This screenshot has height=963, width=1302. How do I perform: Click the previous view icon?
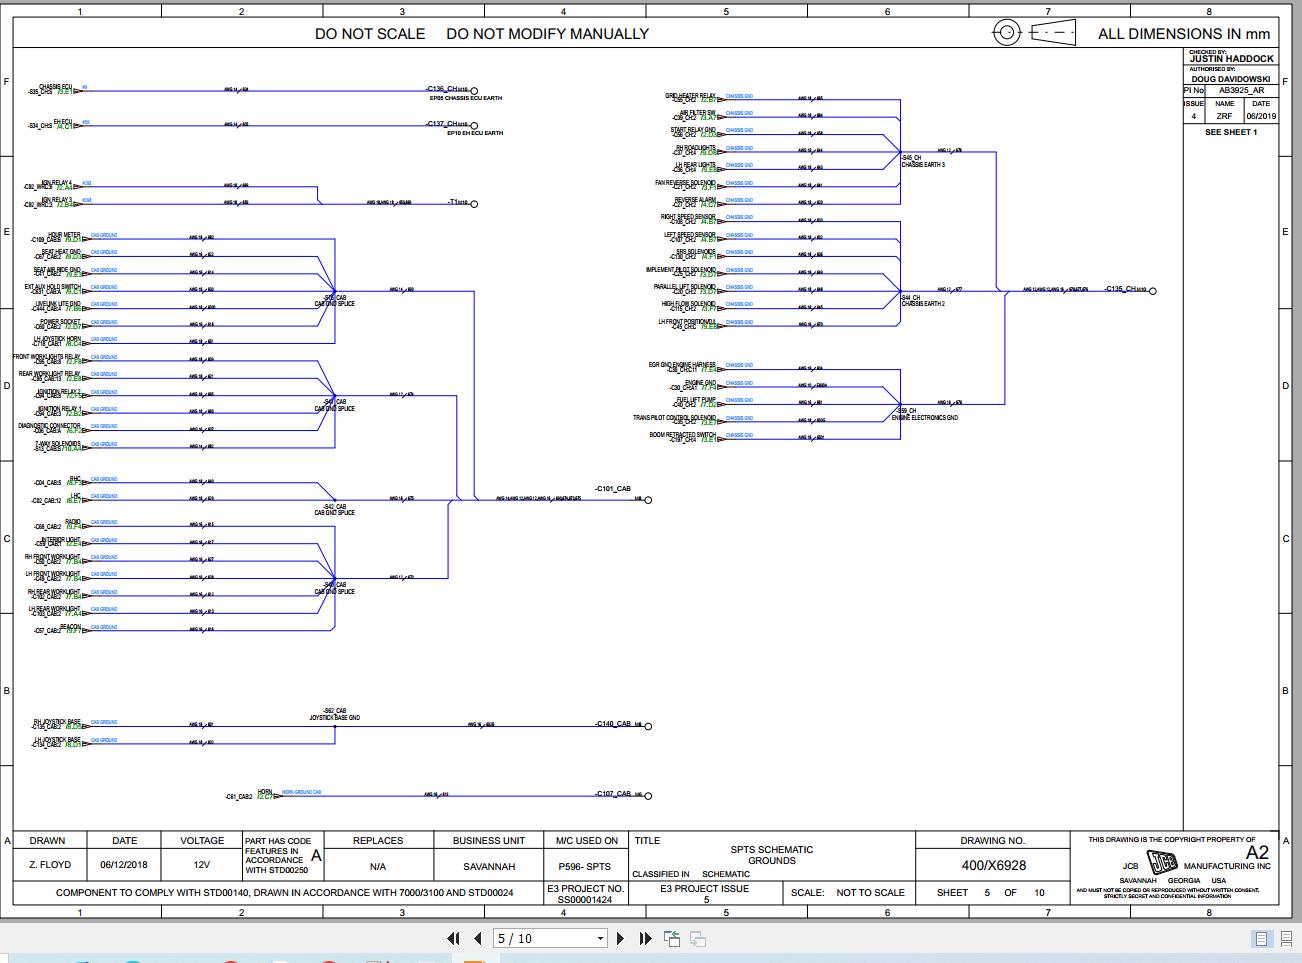tap(672, 938)
